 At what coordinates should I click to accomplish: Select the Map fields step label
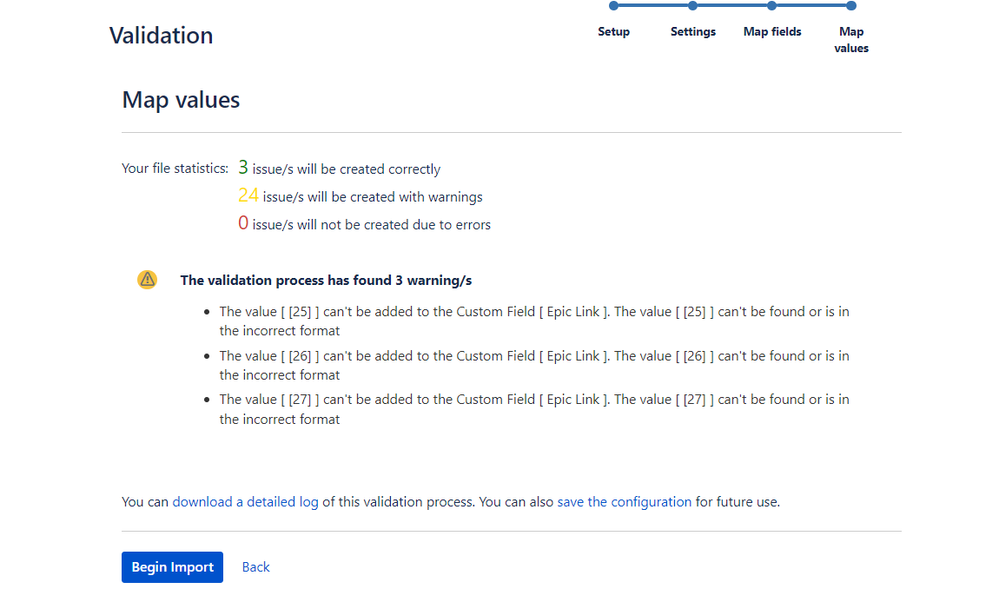tap(772, 31)
